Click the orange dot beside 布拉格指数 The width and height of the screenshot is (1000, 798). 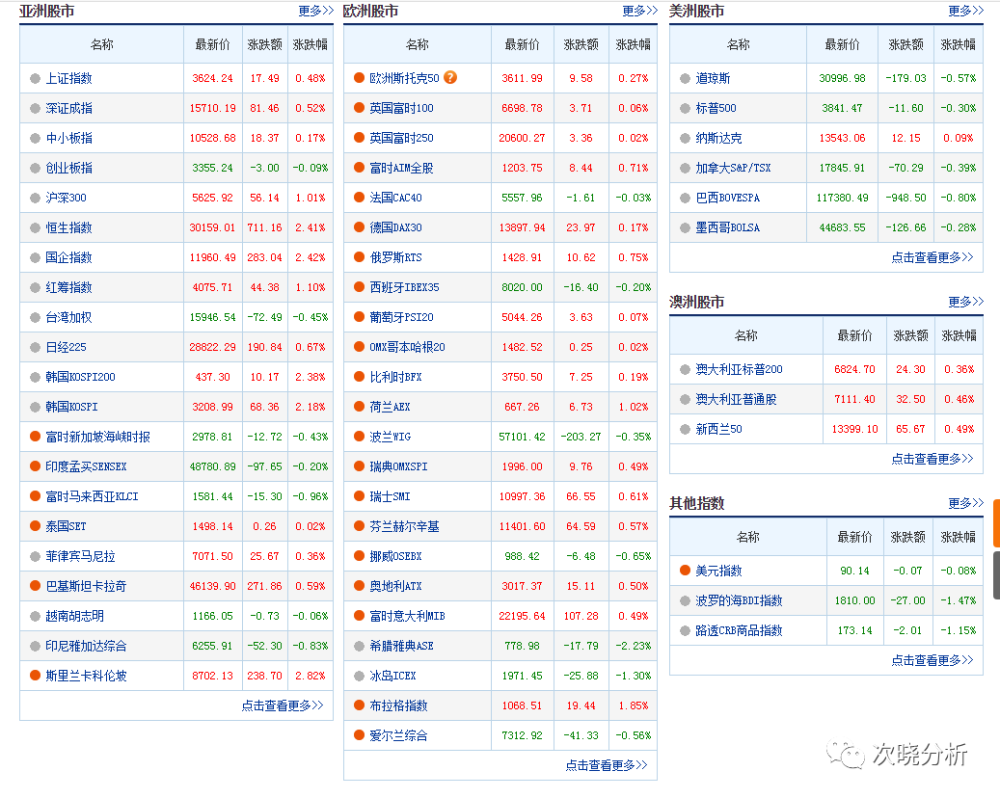pyautogui.click(x=359, y=705)
